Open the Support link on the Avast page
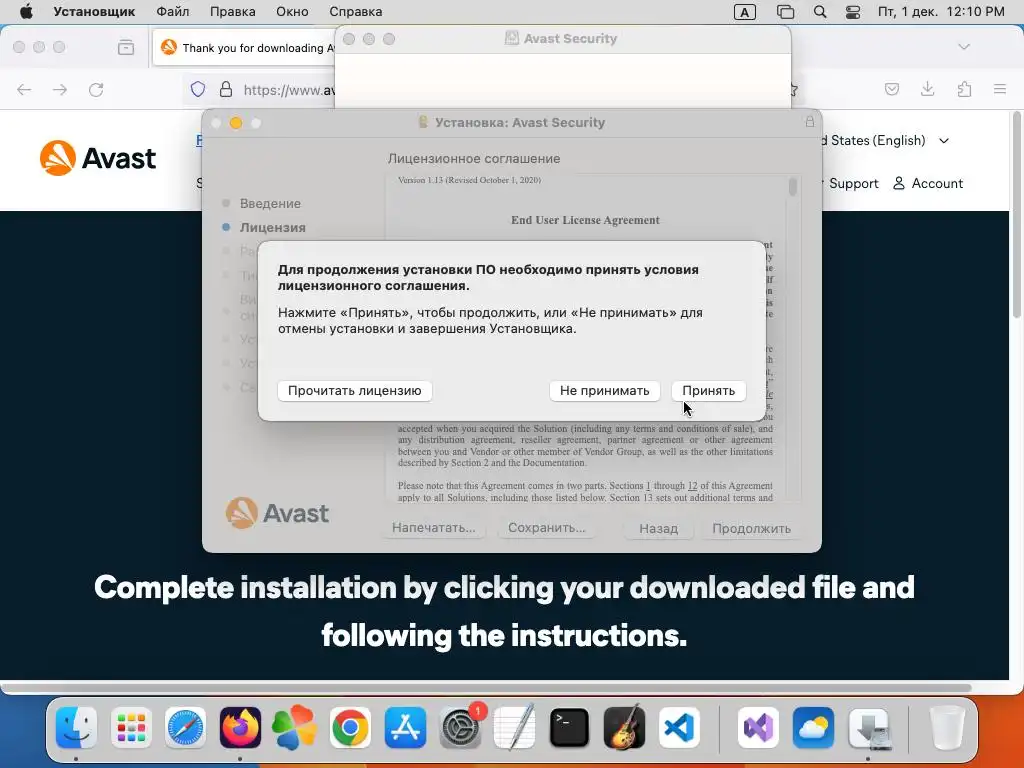Screen dimensions: 1024x768 (853, 184)
